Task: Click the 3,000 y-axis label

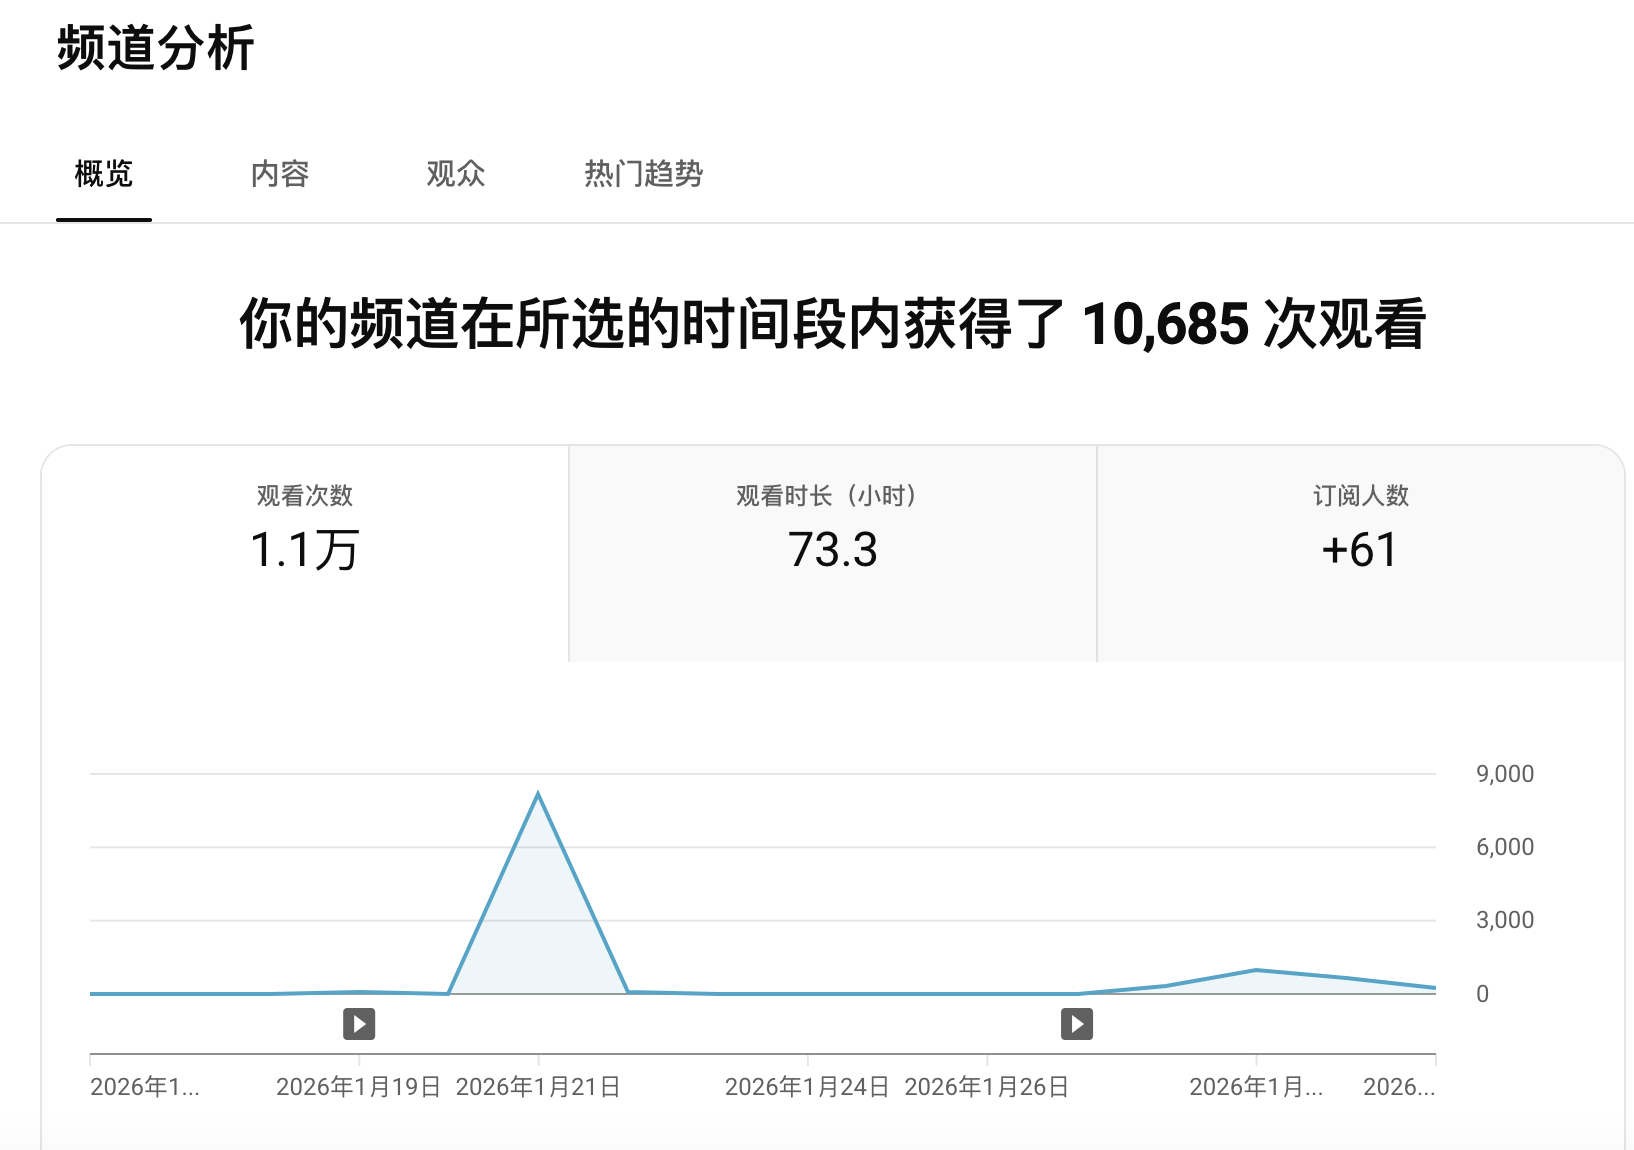Action: [x=1504, y=920]
